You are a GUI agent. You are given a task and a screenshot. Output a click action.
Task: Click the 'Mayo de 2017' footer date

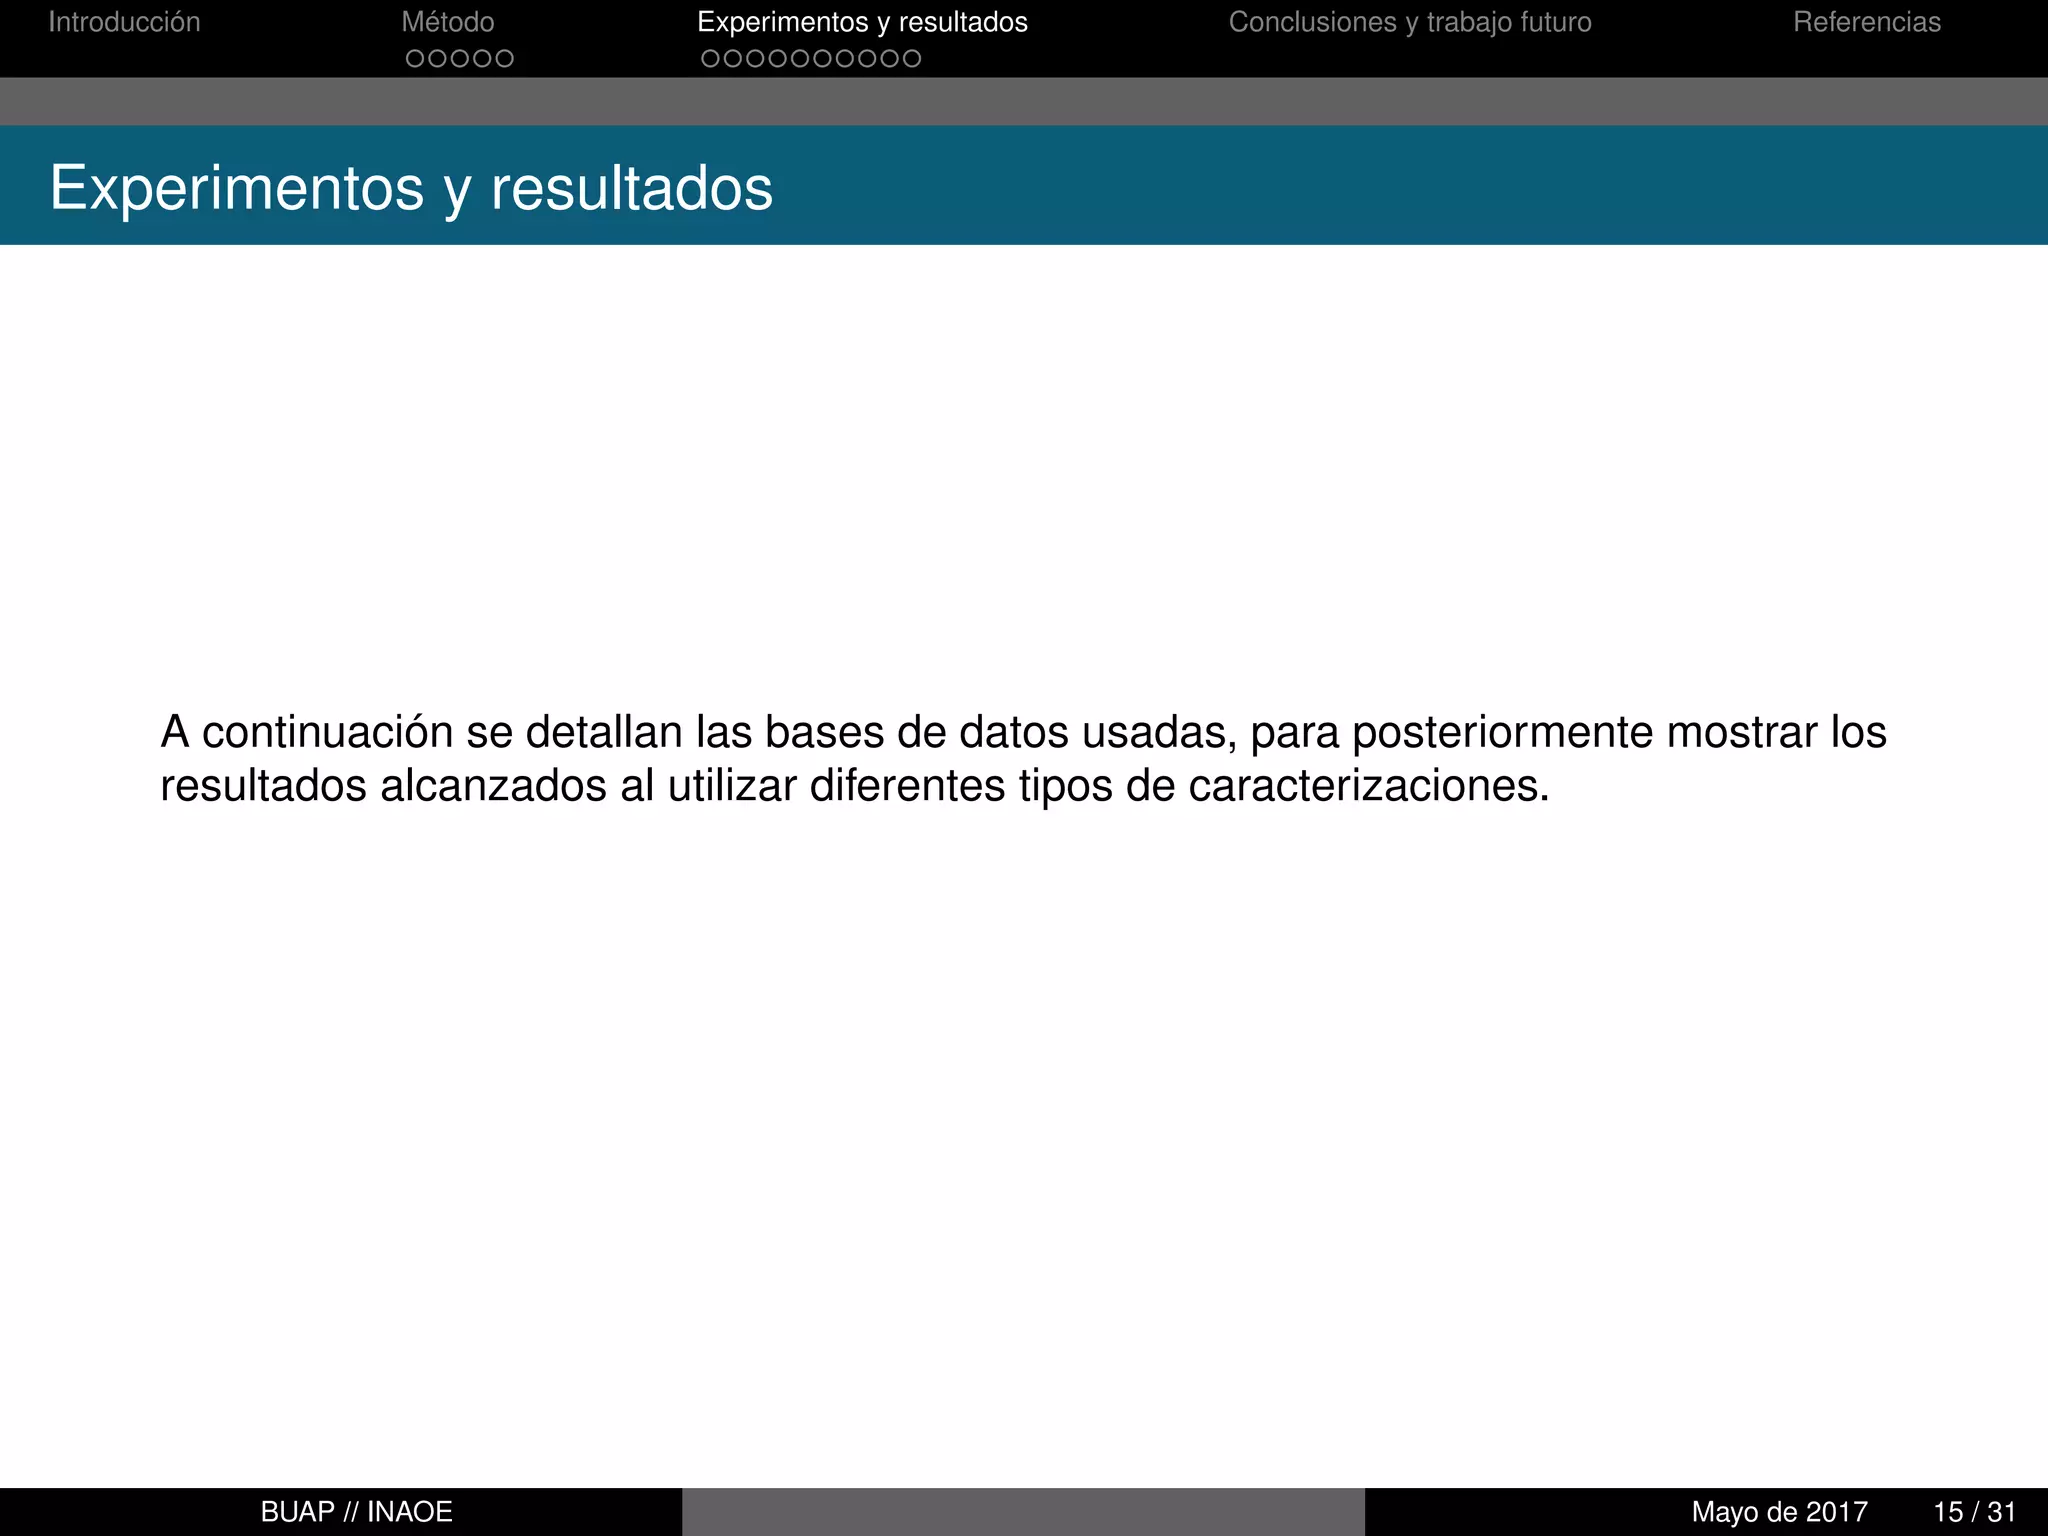[1780, 1512]
